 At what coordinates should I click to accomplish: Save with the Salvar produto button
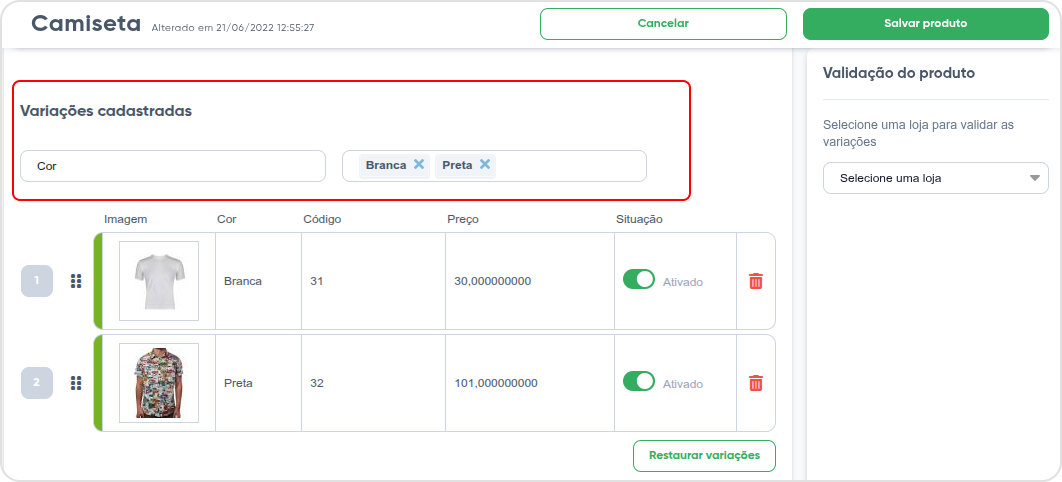[925, 24]
